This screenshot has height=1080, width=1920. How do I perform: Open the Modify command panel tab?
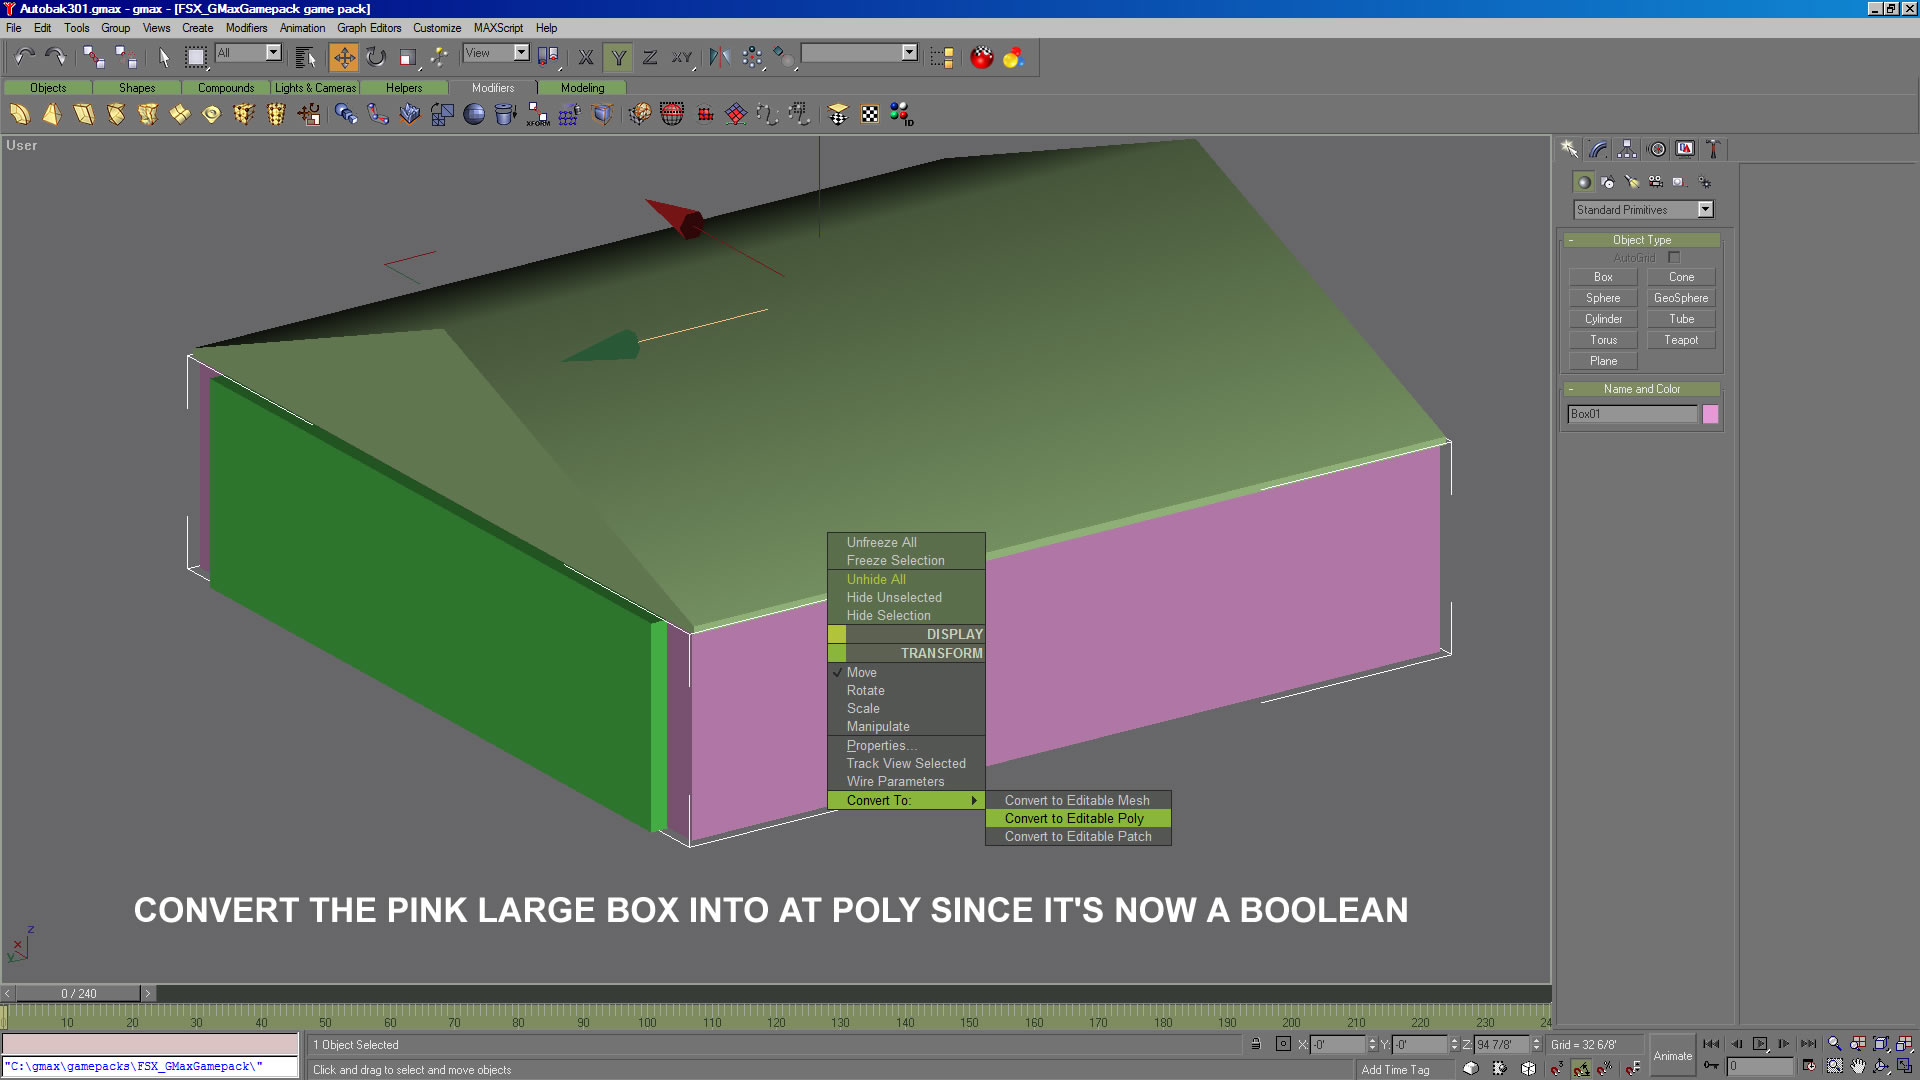point(1598,149)
